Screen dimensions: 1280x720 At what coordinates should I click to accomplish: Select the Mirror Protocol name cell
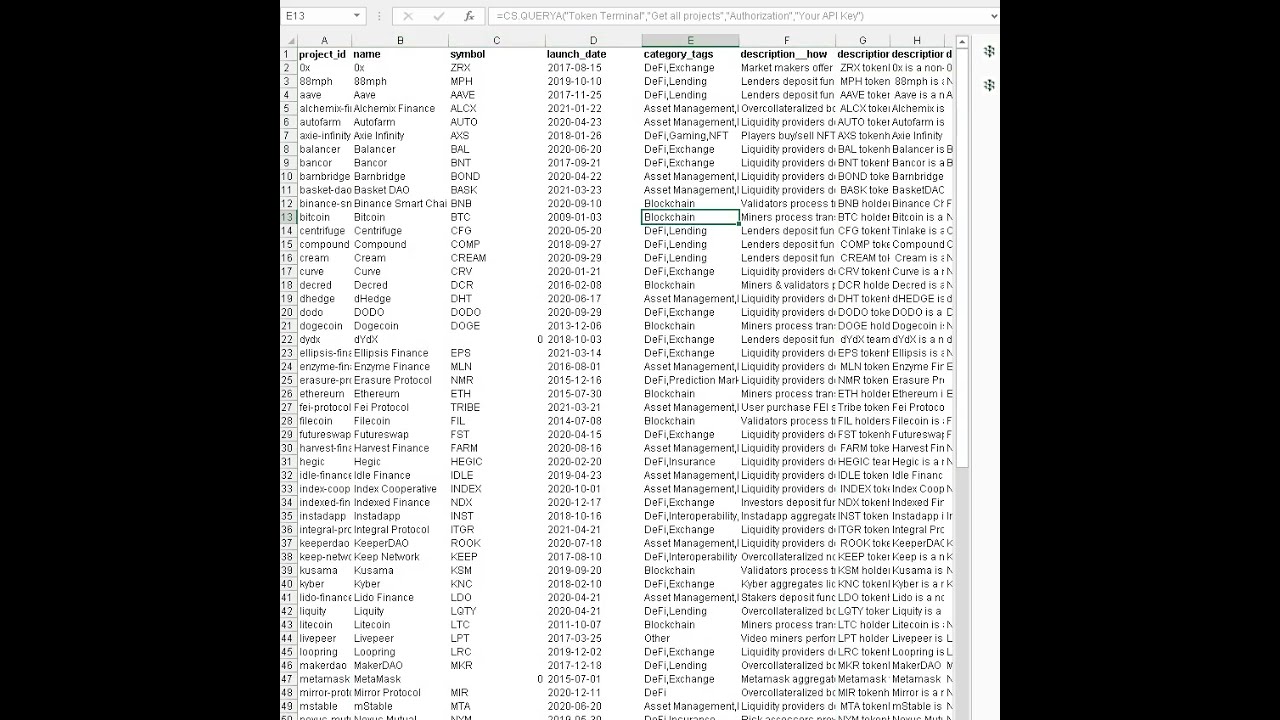[400, 692]
